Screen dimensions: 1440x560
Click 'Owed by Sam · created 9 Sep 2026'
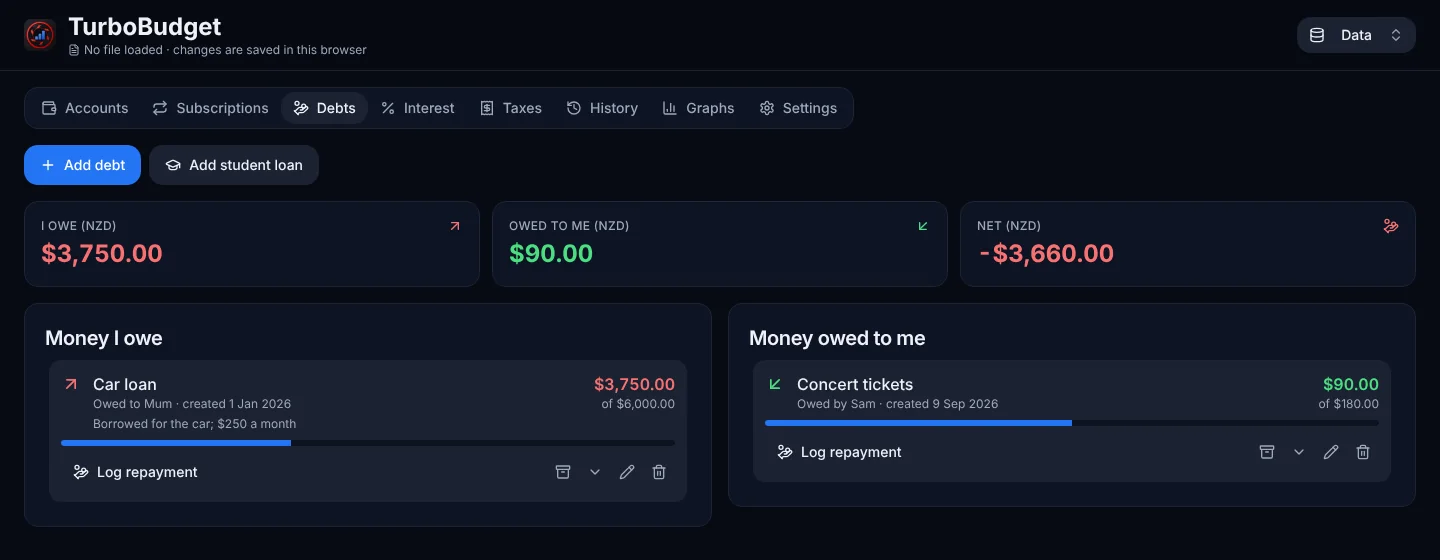pos(898,404)
